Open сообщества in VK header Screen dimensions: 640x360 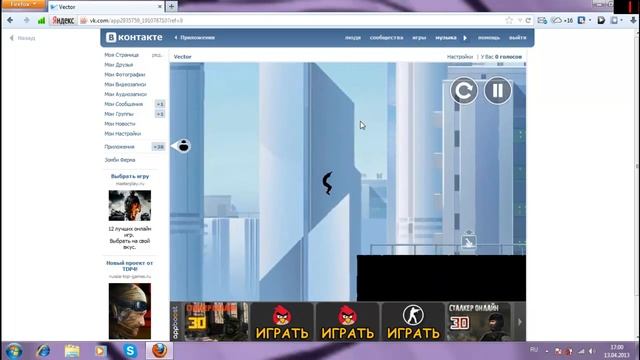click(386, 38)
